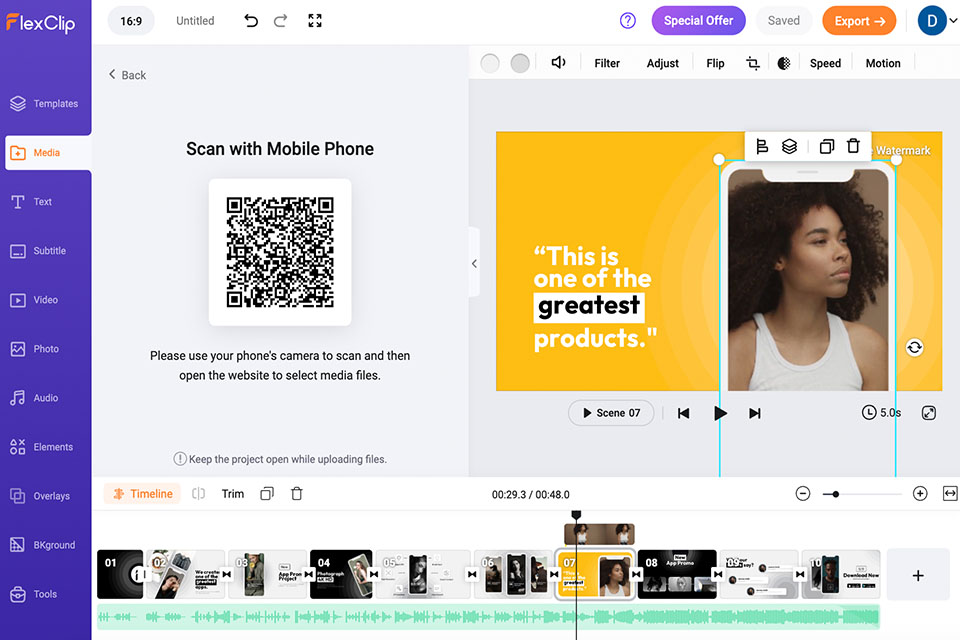Click the split clip icon

pyautogui.click(x=198, y=494)
